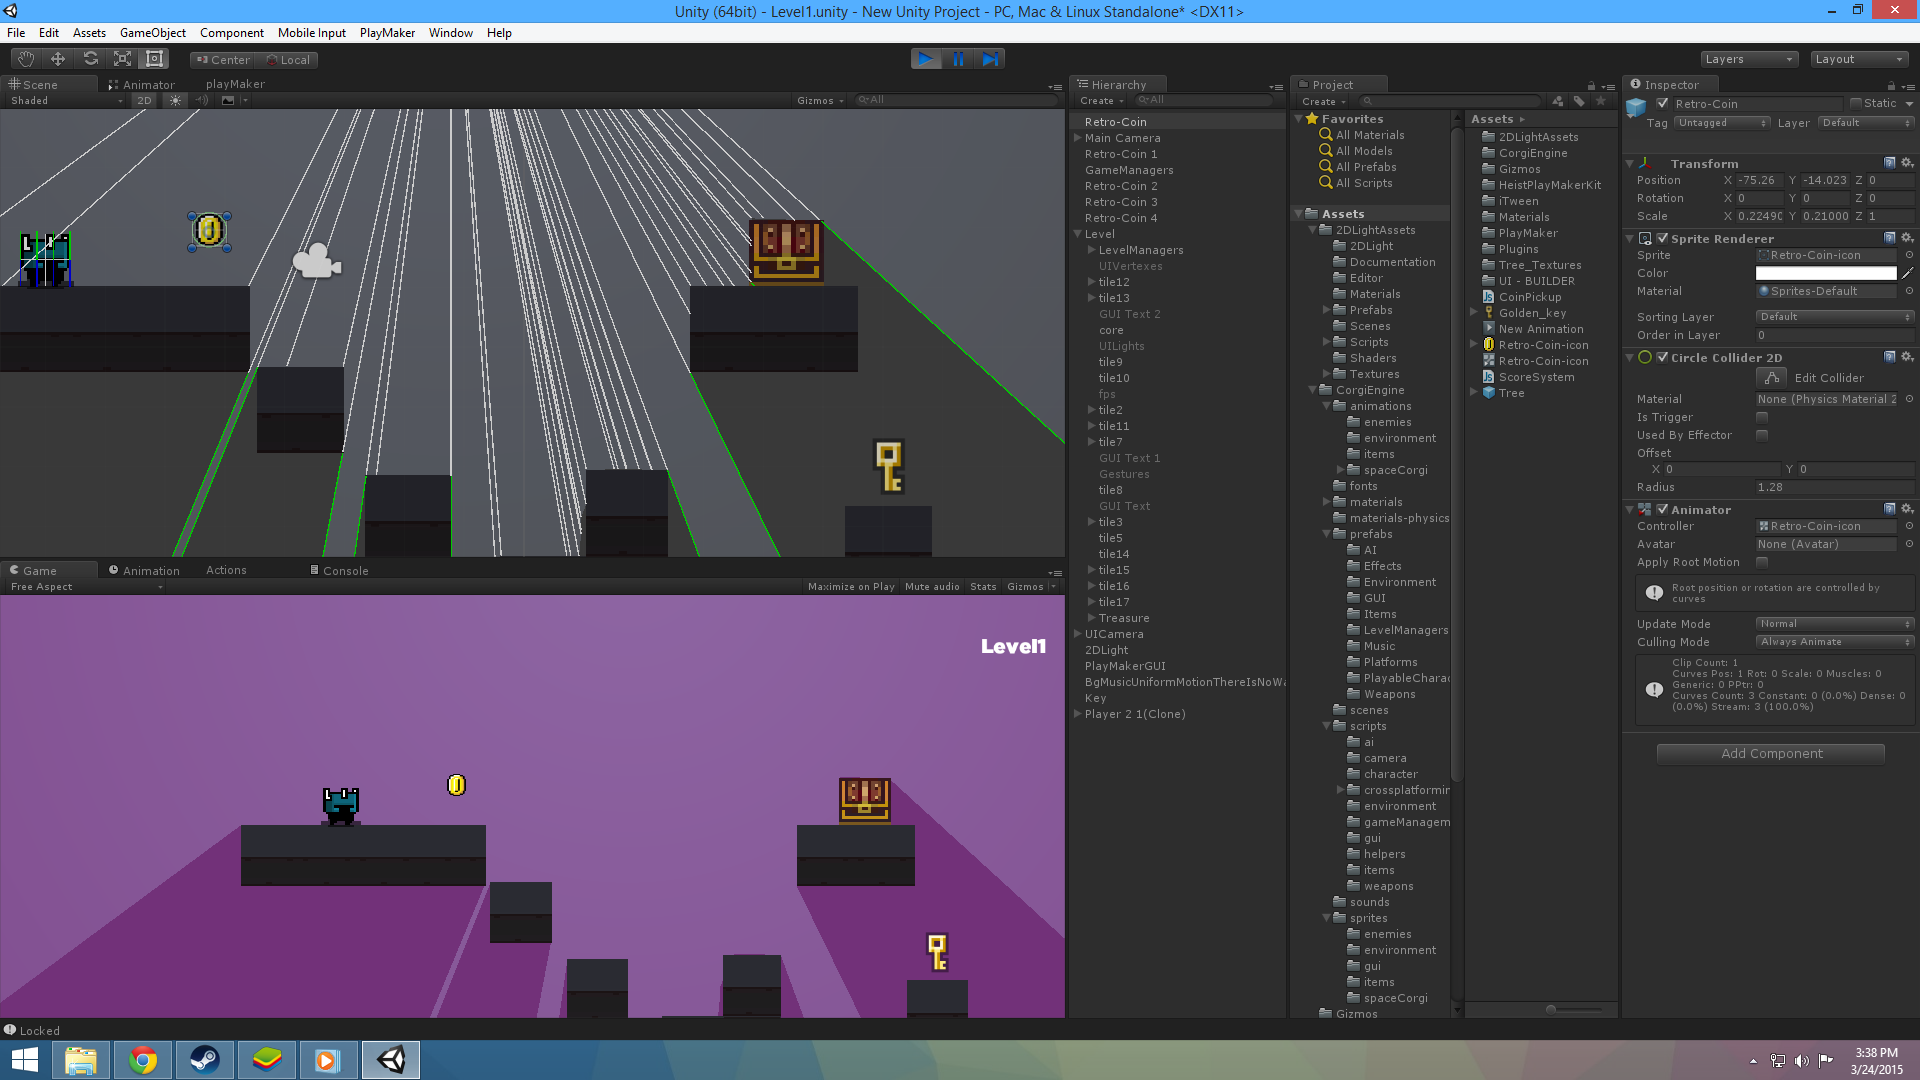1920x1080 pixels.
Task: Click the Project search-by-label icon
Action: coord(1579,101)
